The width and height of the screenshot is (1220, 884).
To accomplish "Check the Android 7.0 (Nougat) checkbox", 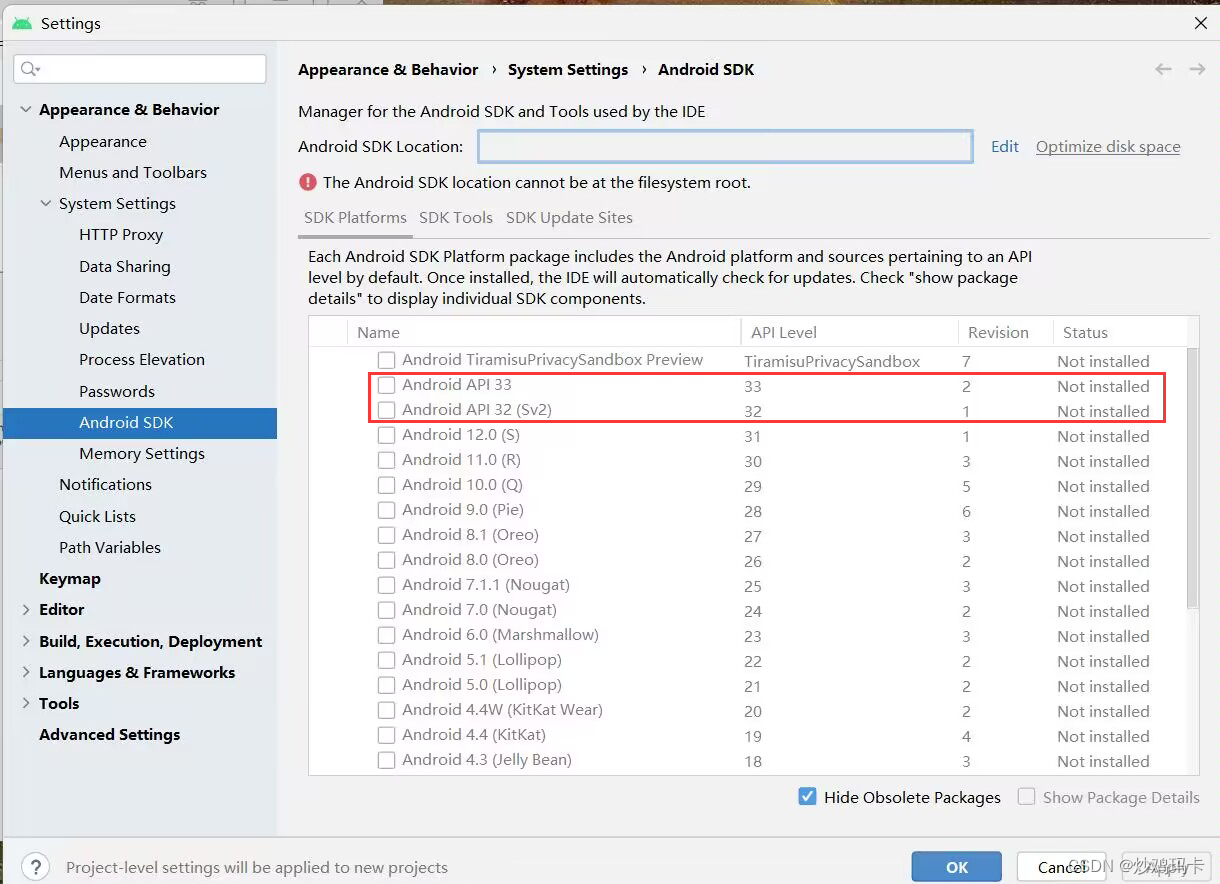I will pyautogui.click(x=386, y=610).
